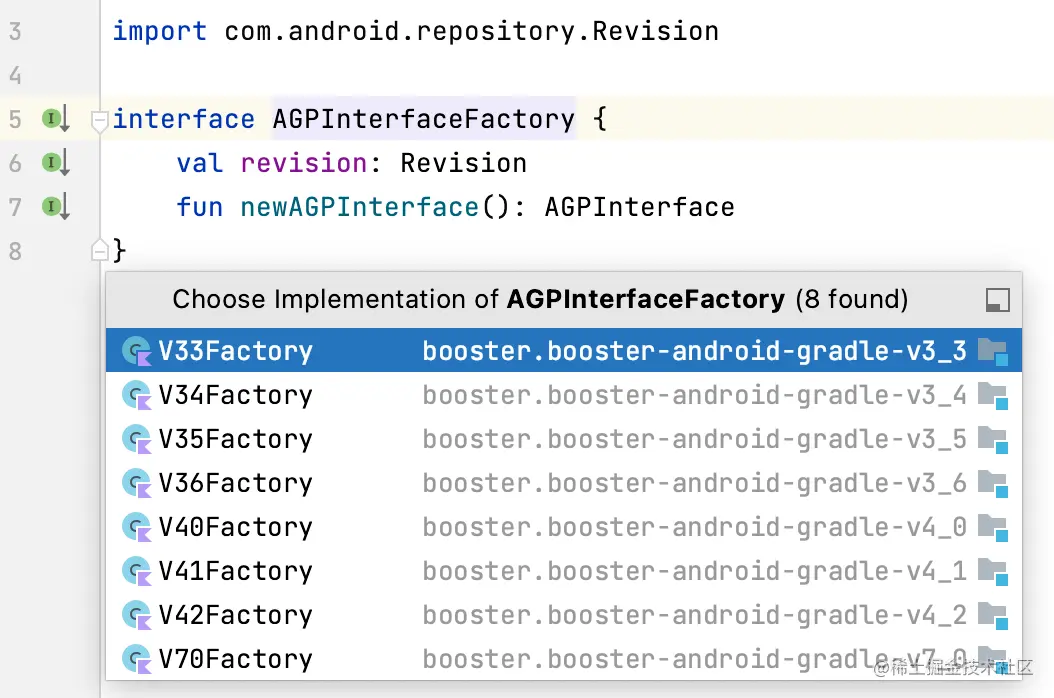Select V36Factory implementation

coord(563,483)
